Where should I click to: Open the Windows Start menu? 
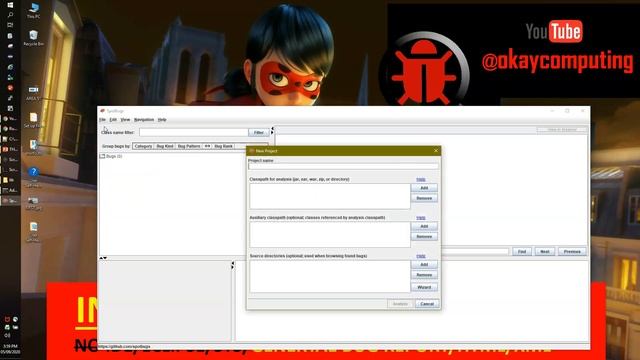point(10,4)
